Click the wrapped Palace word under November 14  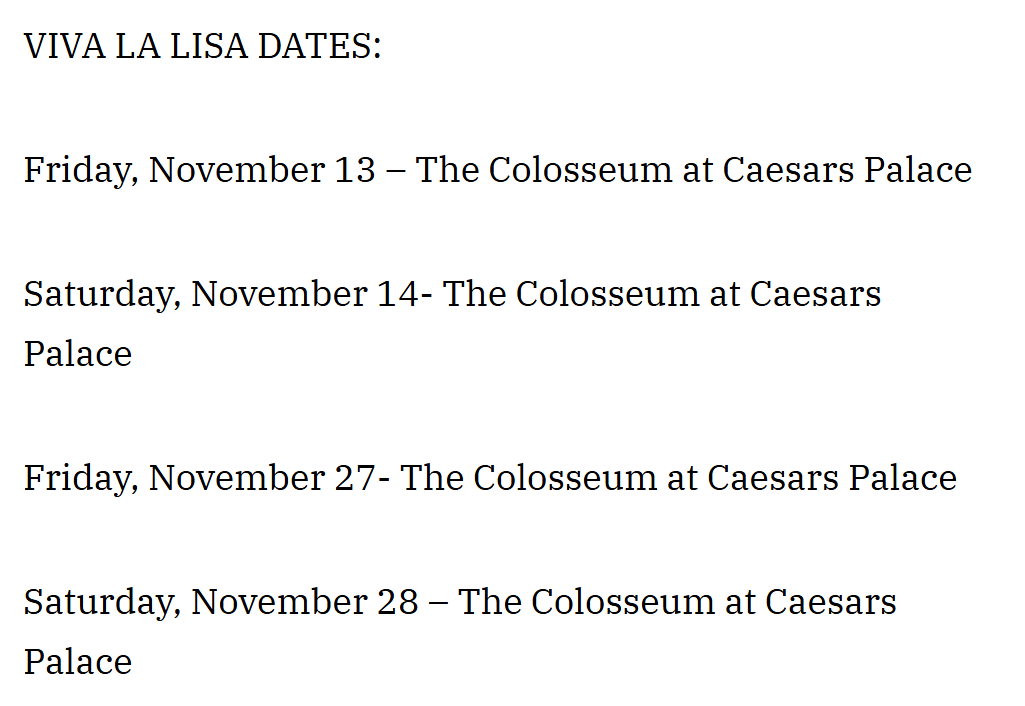[x=78, y=354]
